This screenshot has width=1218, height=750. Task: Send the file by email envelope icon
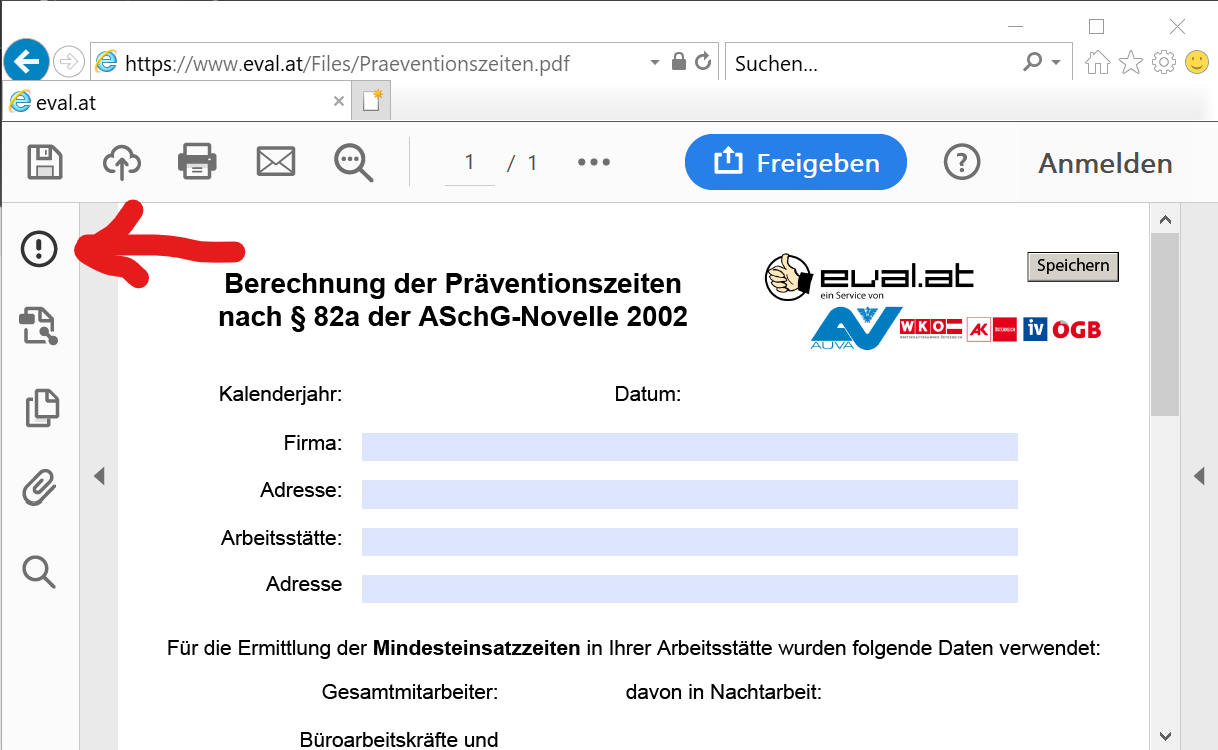pyautogui.click(x=276, y=162)
